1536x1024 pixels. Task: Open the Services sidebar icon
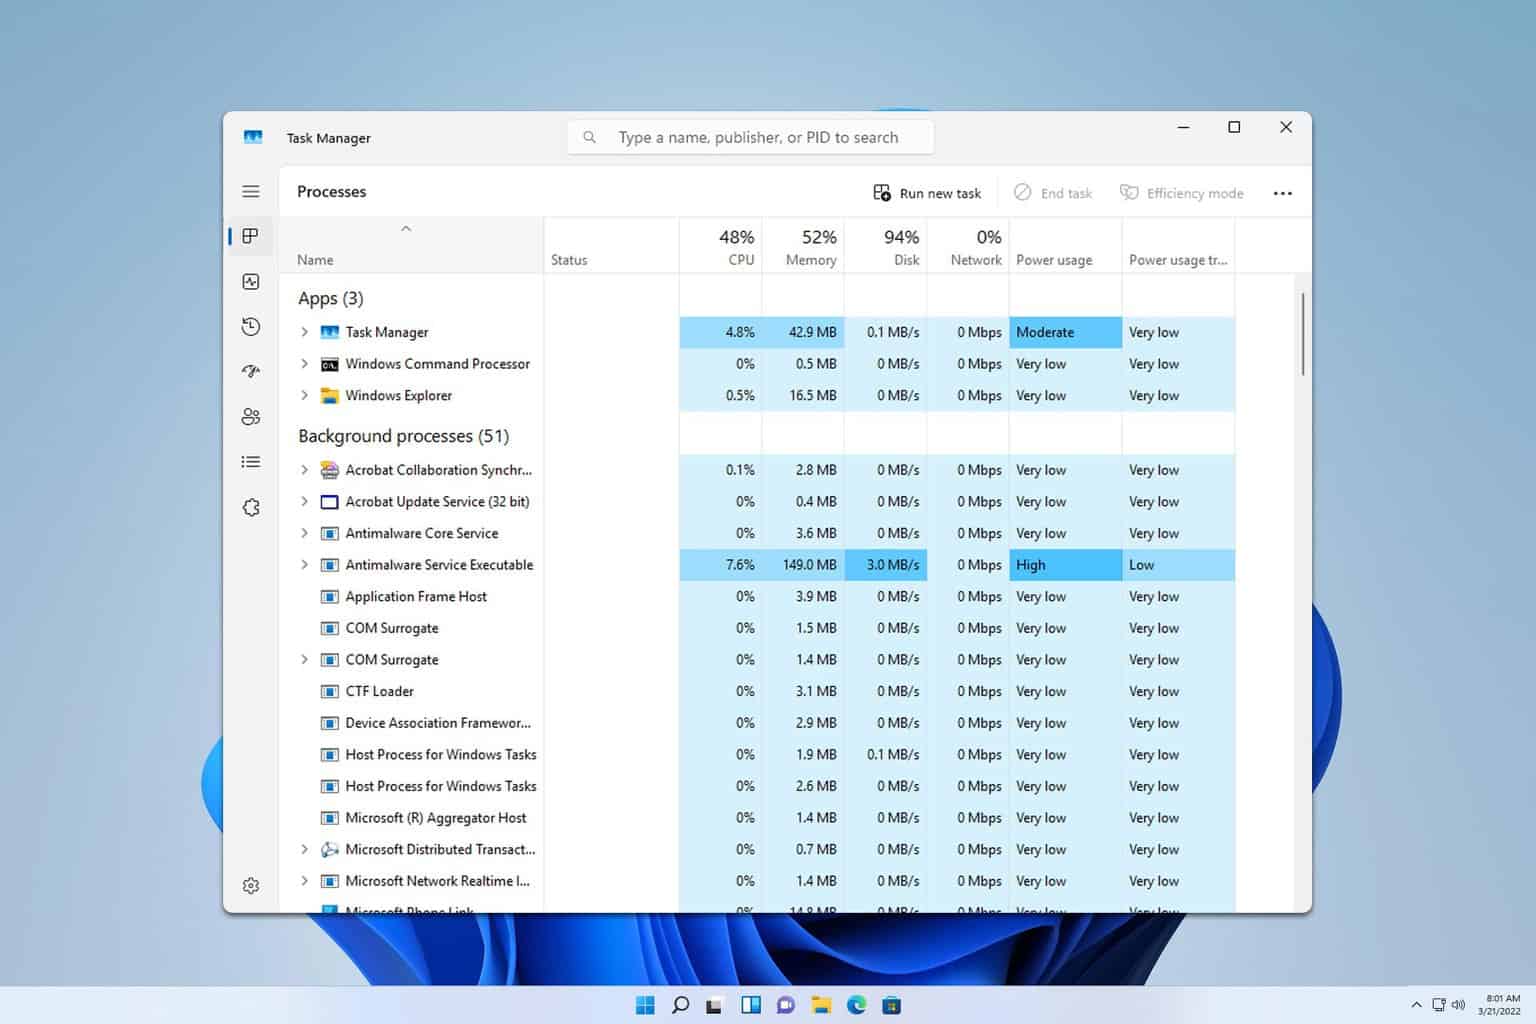[251, 508]
